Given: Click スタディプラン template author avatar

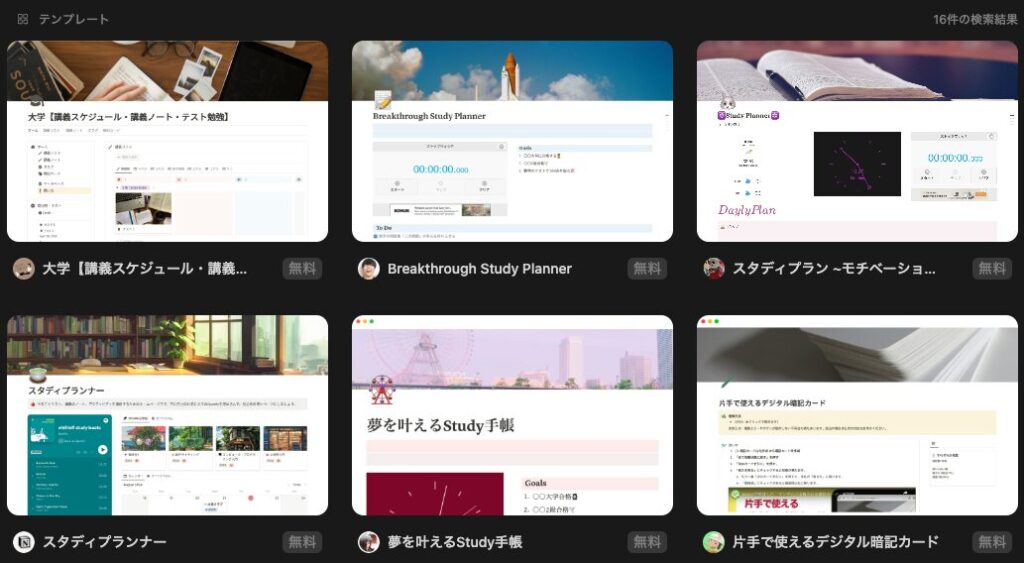Looking at the screenshot, I should click(714, 268).
